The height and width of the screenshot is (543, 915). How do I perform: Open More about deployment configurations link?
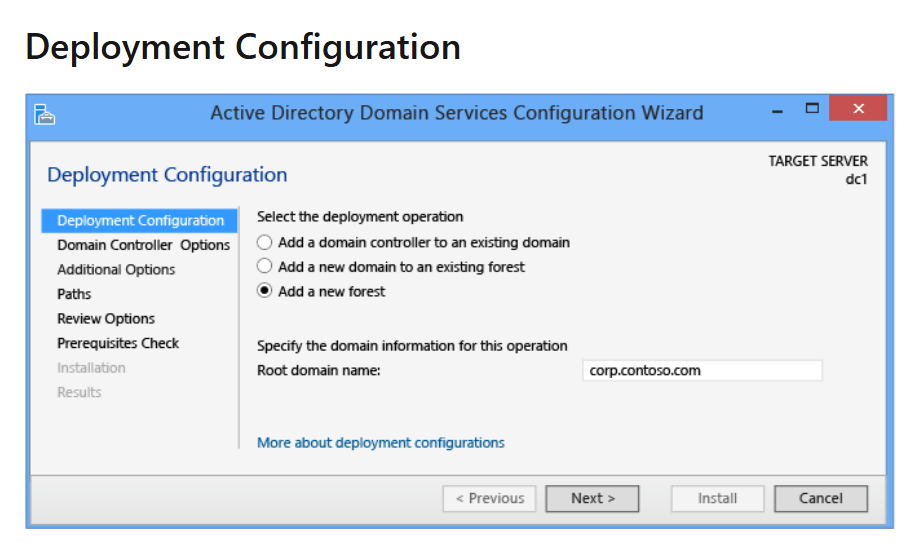click(380, 443)
